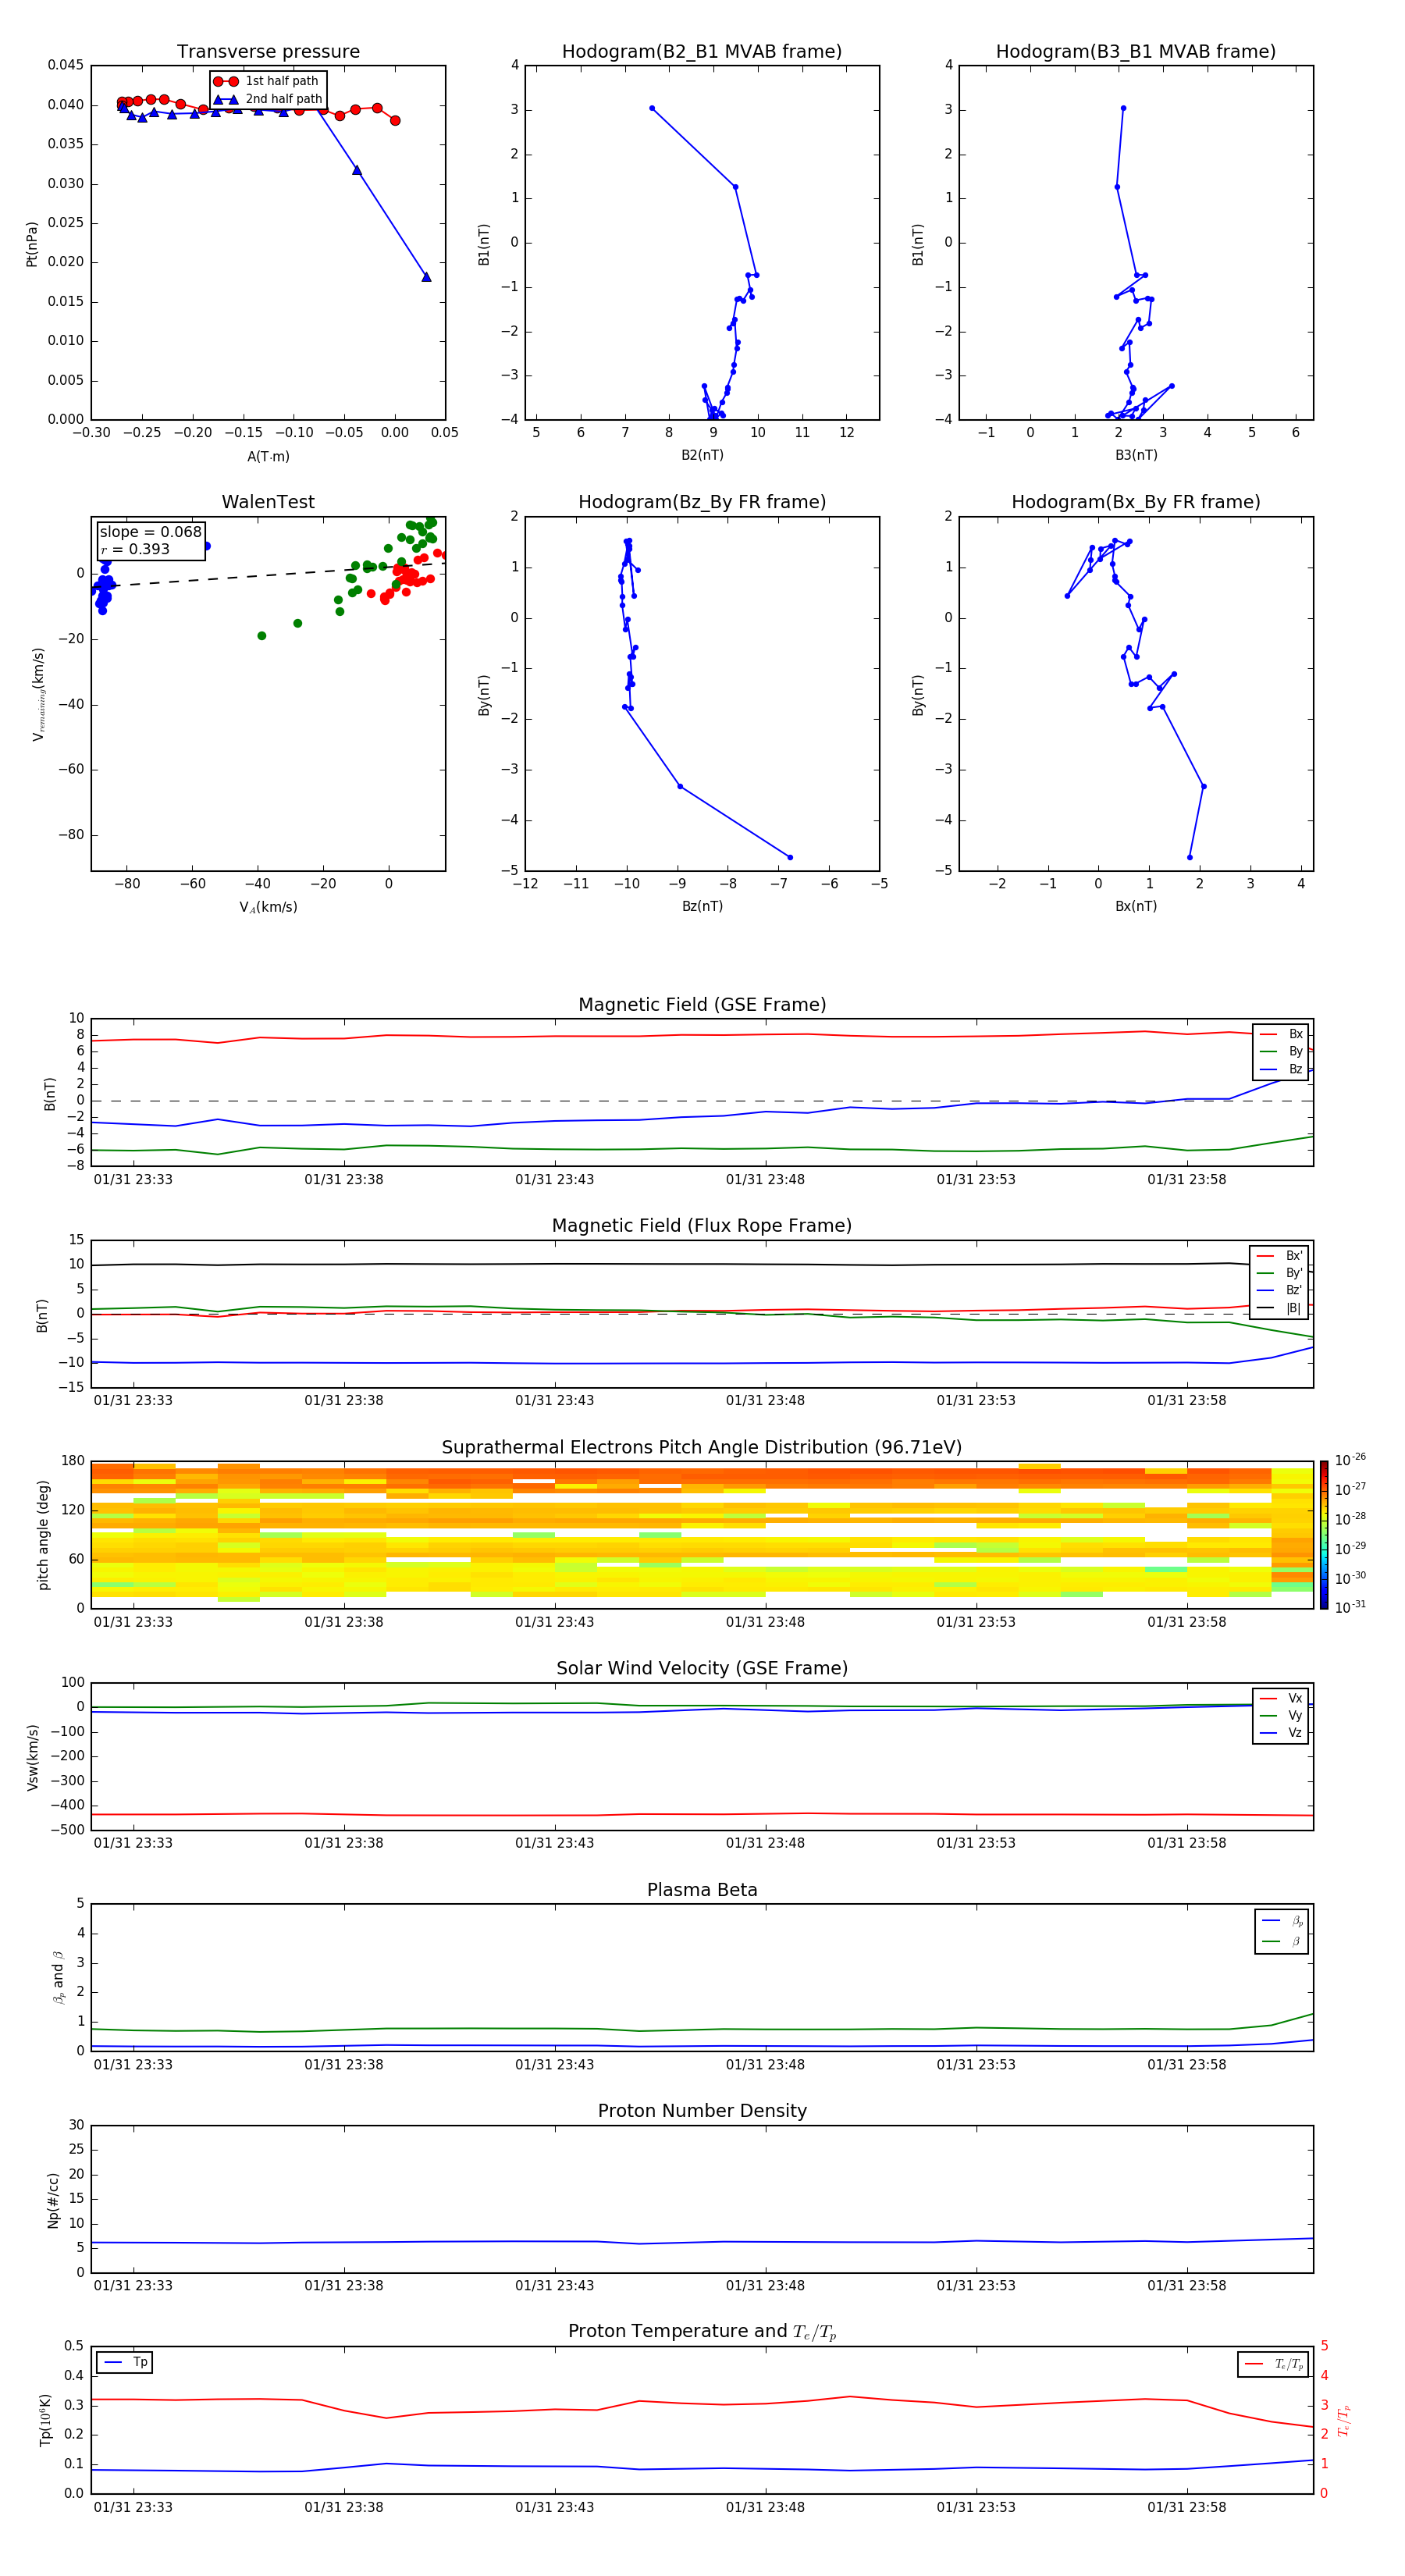1405x2576 pixels.
Task: Click "01/31 23:33" tick under Proton Temperature plot
Action: [133, 2507]
